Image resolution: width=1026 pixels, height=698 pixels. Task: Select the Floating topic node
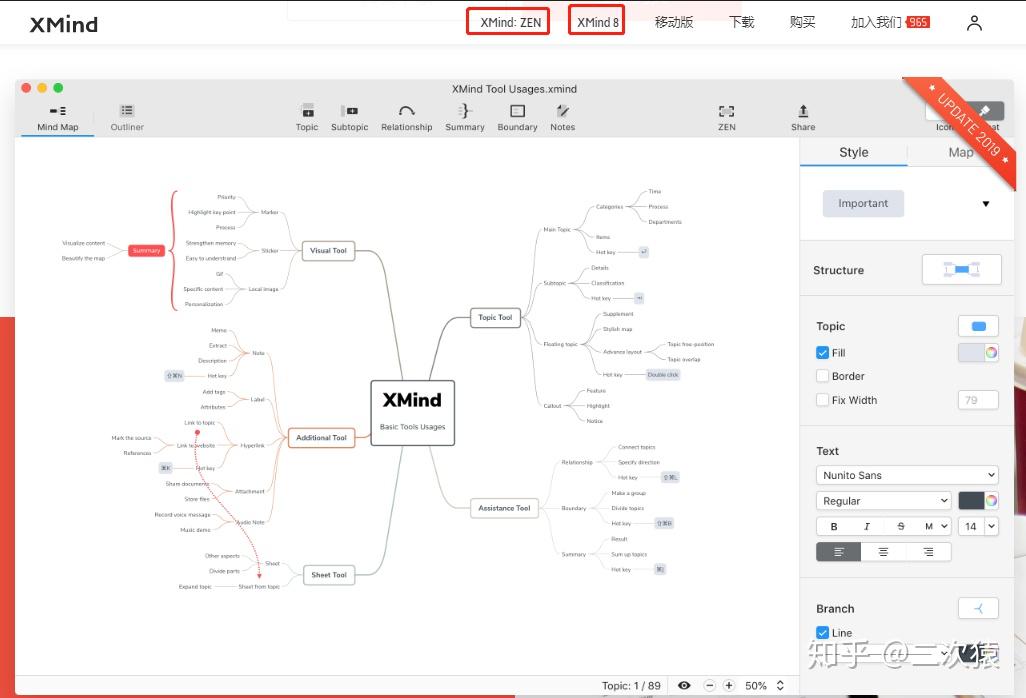(x=560, y=344)
